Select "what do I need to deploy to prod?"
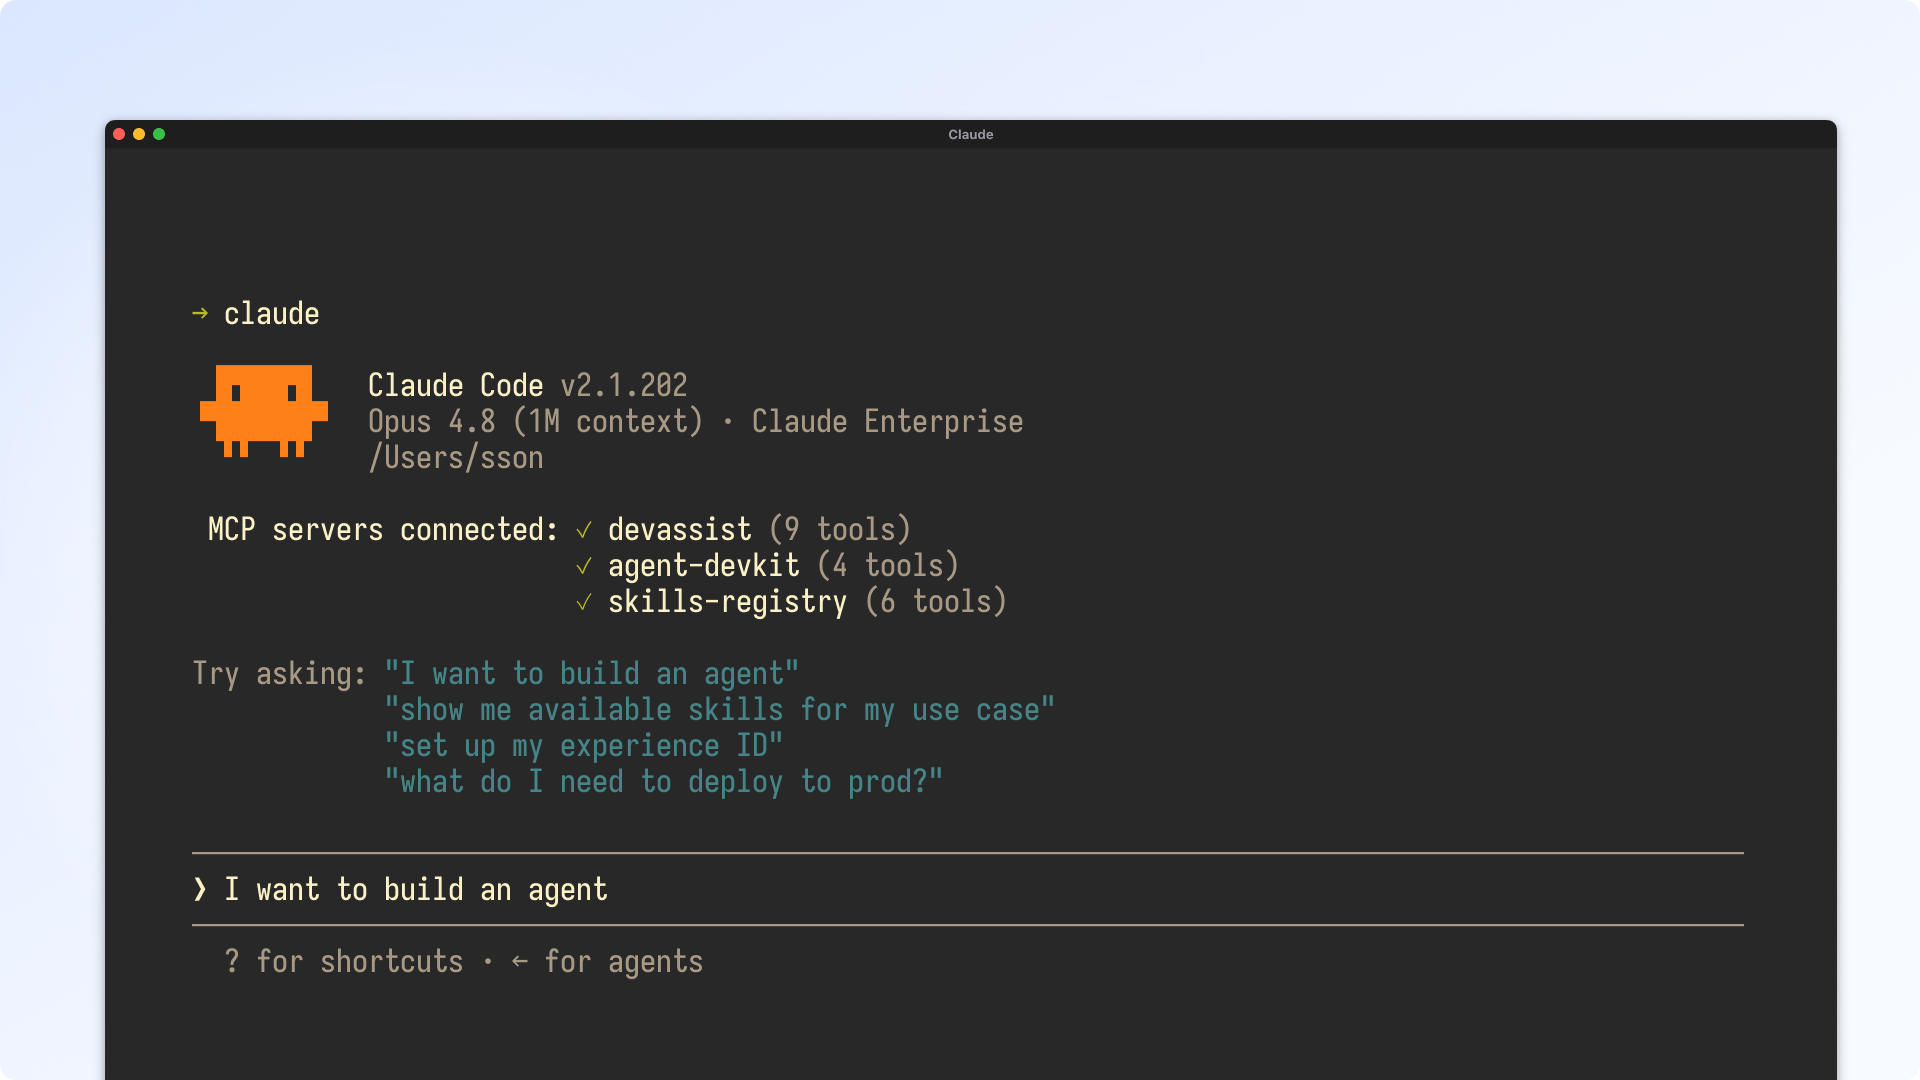Screen dimensions: 1920x1080 pyautogui.click(x=664, y=782)
